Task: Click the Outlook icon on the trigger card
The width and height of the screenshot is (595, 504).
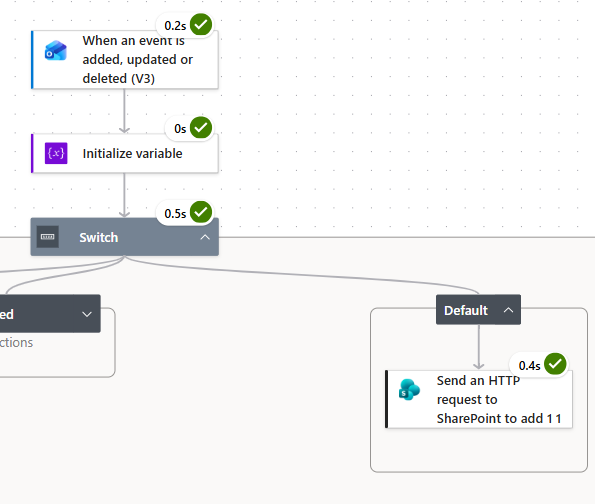Action: [x=56, y=50]
